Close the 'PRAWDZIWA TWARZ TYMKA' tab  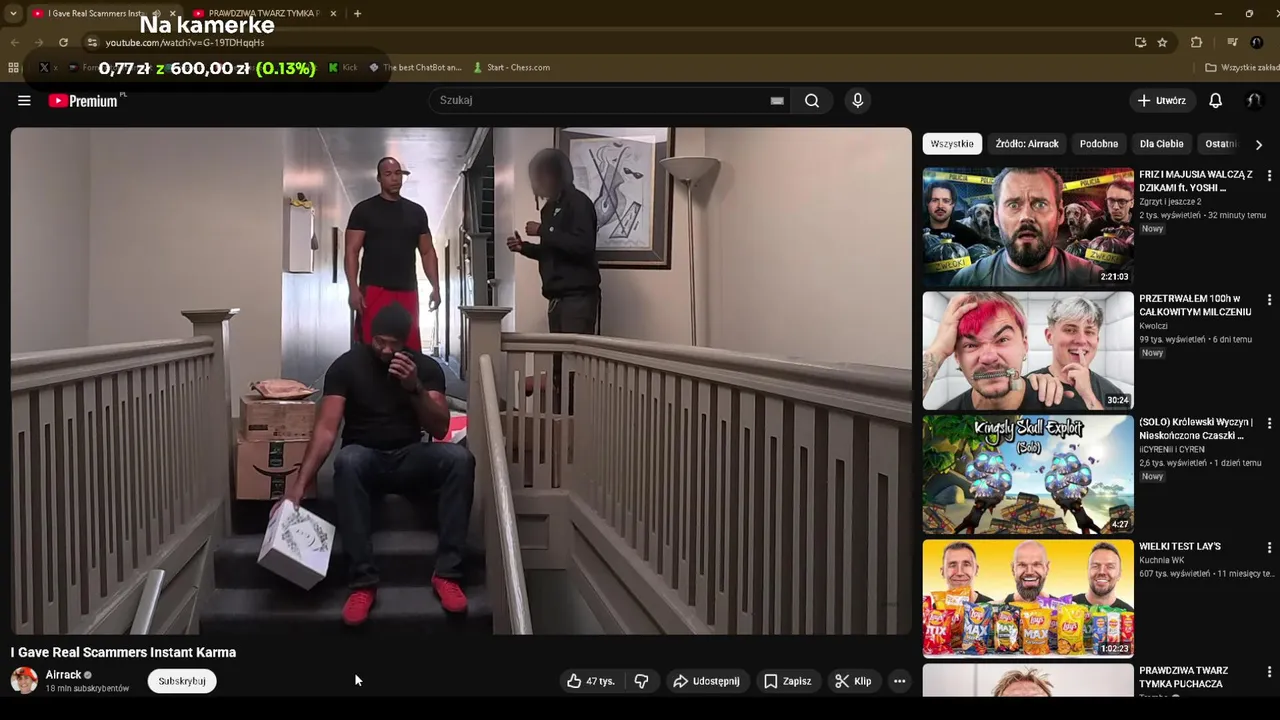point(333,13)
